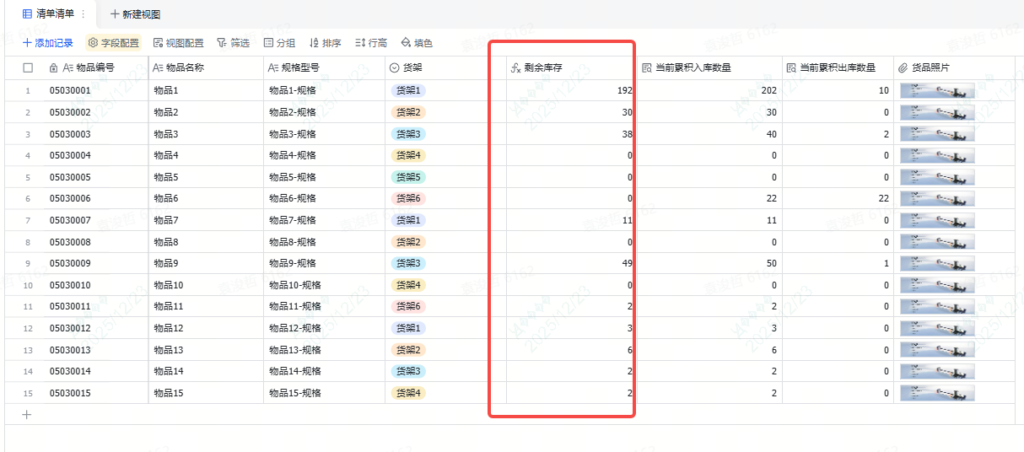Open 视图配置 view configuration
Screen dimensions: 1024x452
[178, 43]
